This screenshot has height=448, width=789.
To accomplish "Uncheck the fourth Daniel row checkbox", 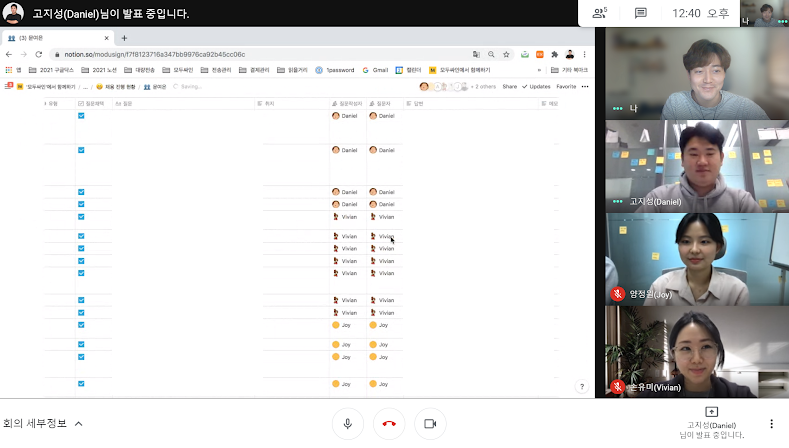I will click(81, 204).
